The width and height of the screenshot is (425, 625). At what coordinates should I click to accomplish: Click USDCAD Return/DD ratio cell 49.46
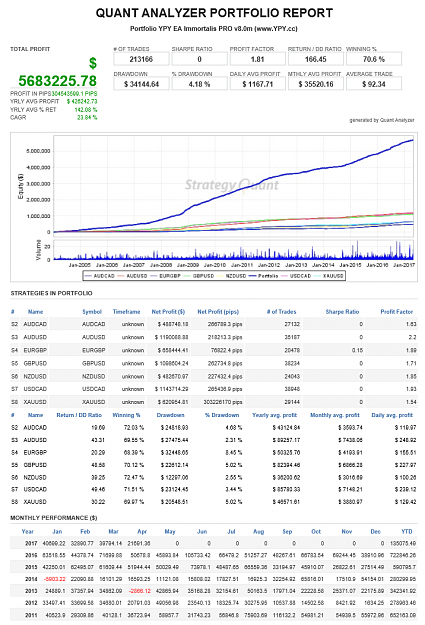98,489
